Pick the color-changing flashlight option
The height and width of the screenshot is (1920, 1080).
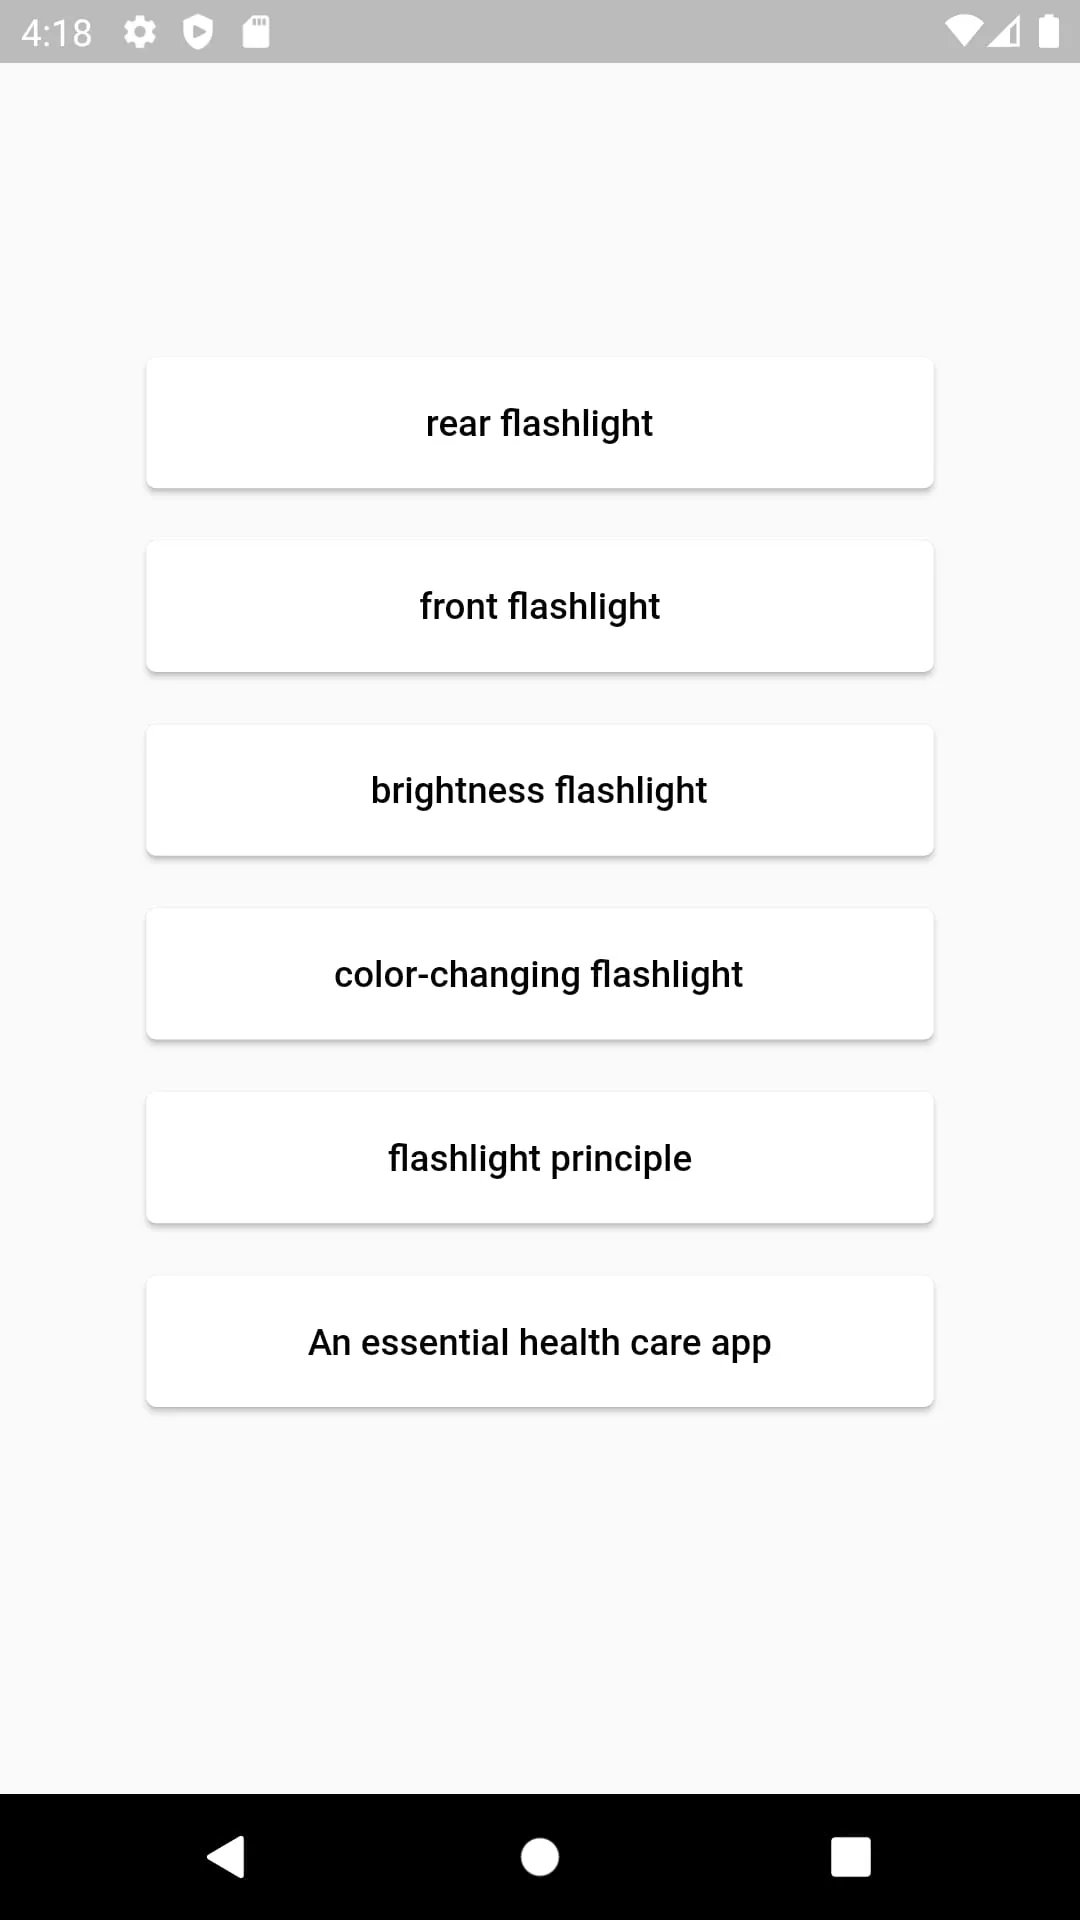539,973
